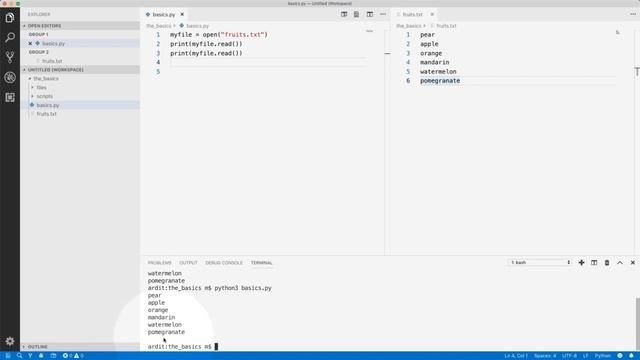Open the Search view in activity bar

click(x=10, y=38)
